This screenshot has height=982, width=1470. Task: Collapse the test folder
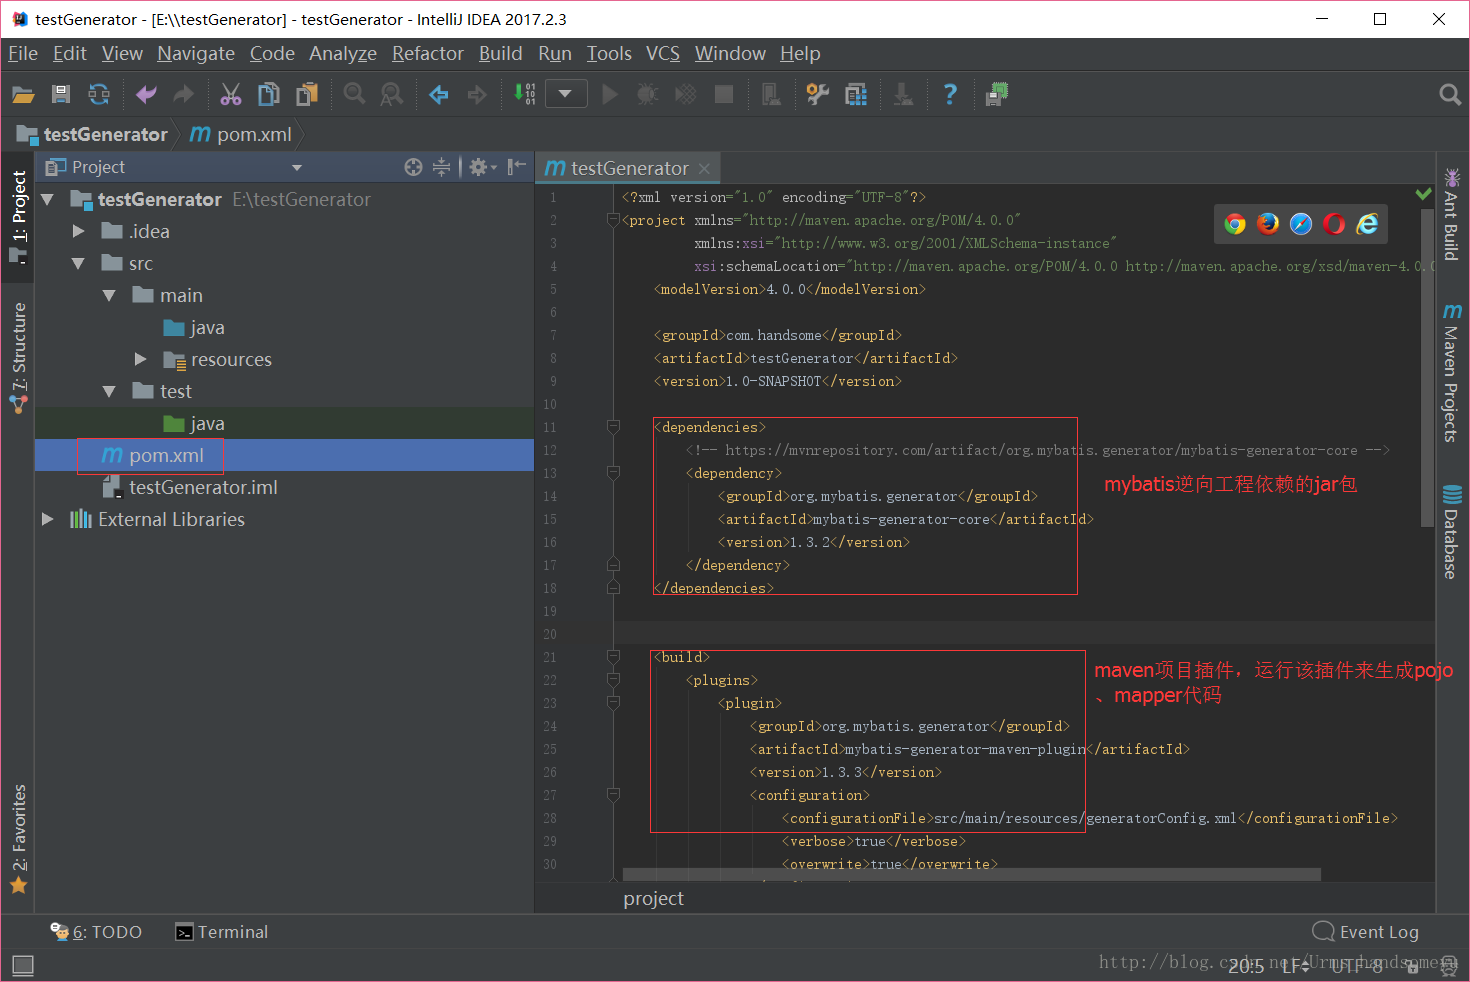click(109, 392)
